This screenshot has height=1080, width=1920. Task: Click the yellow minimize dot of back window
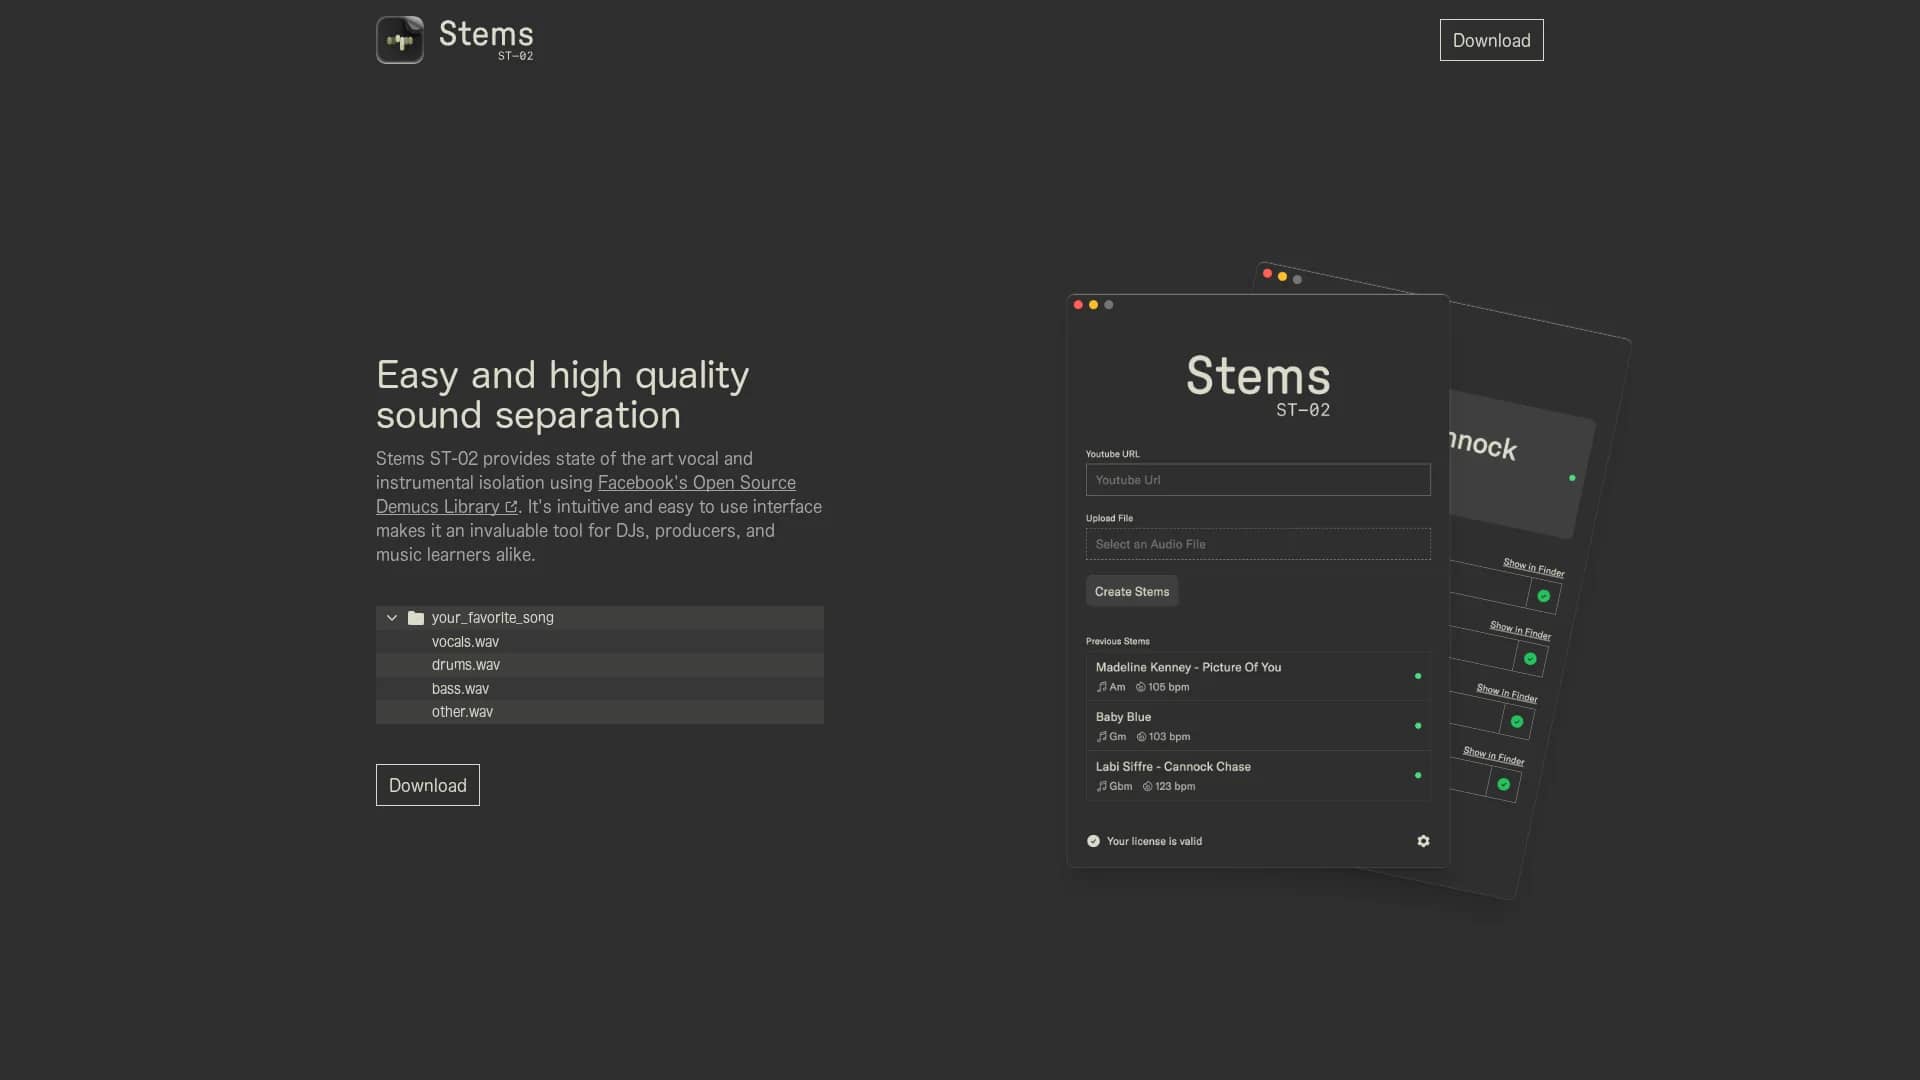click(1282, 276)
